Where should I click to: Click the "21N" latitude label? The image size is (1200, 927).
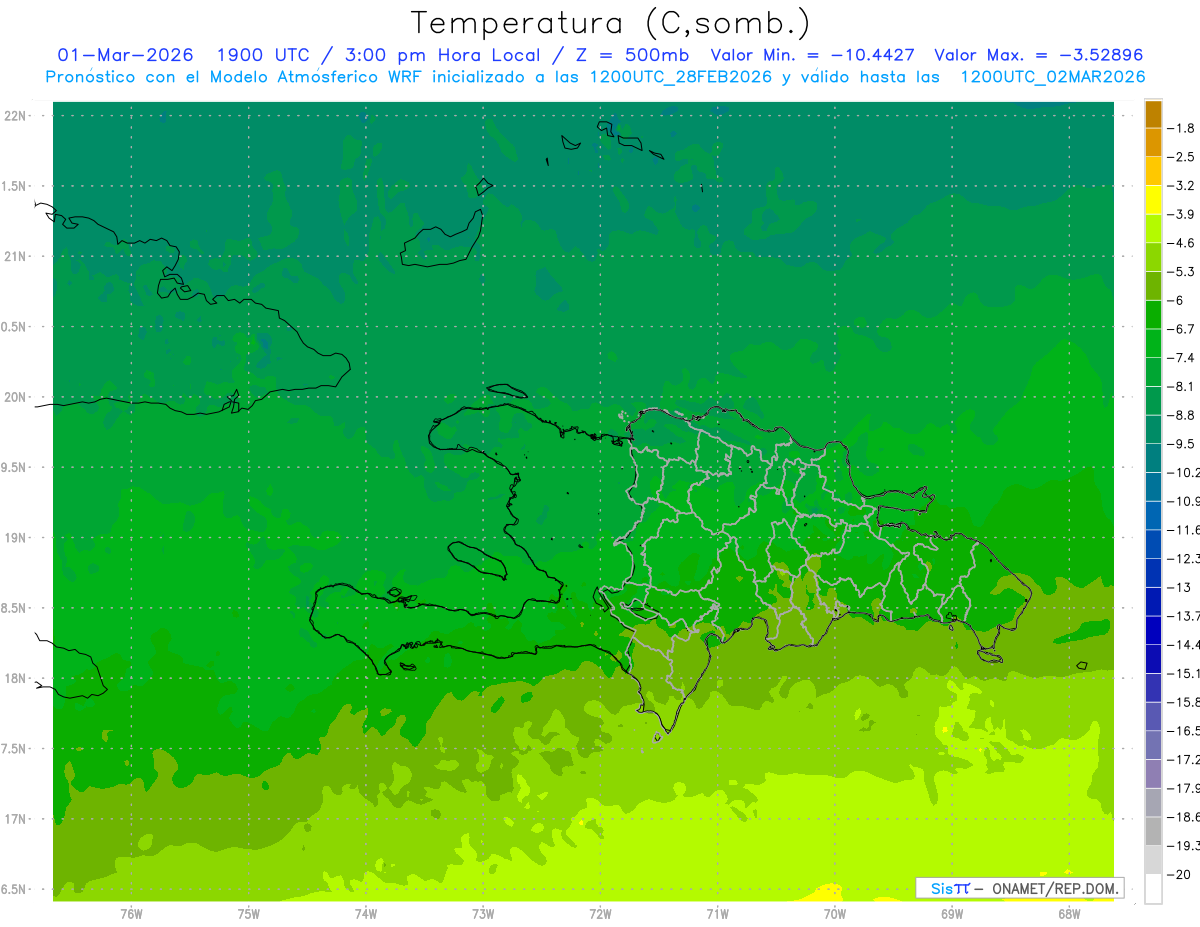16,257
